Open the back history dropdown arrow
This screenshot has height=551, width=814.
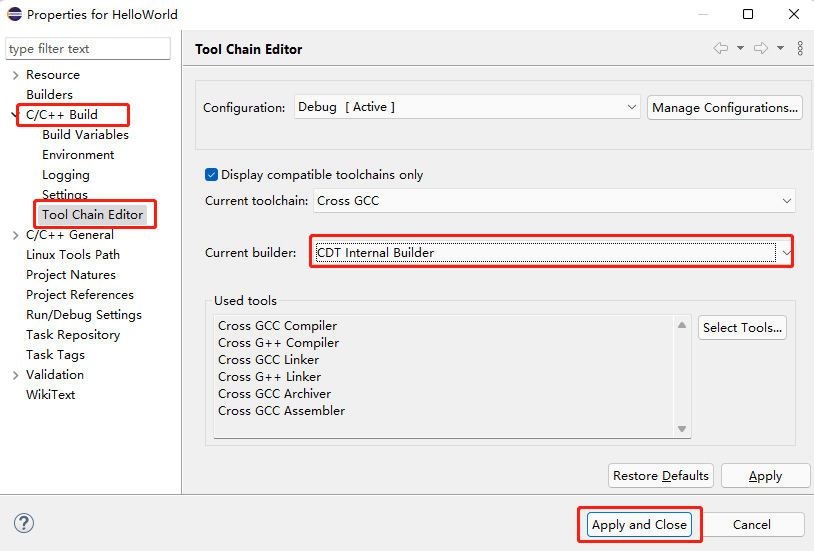(740, 48)
